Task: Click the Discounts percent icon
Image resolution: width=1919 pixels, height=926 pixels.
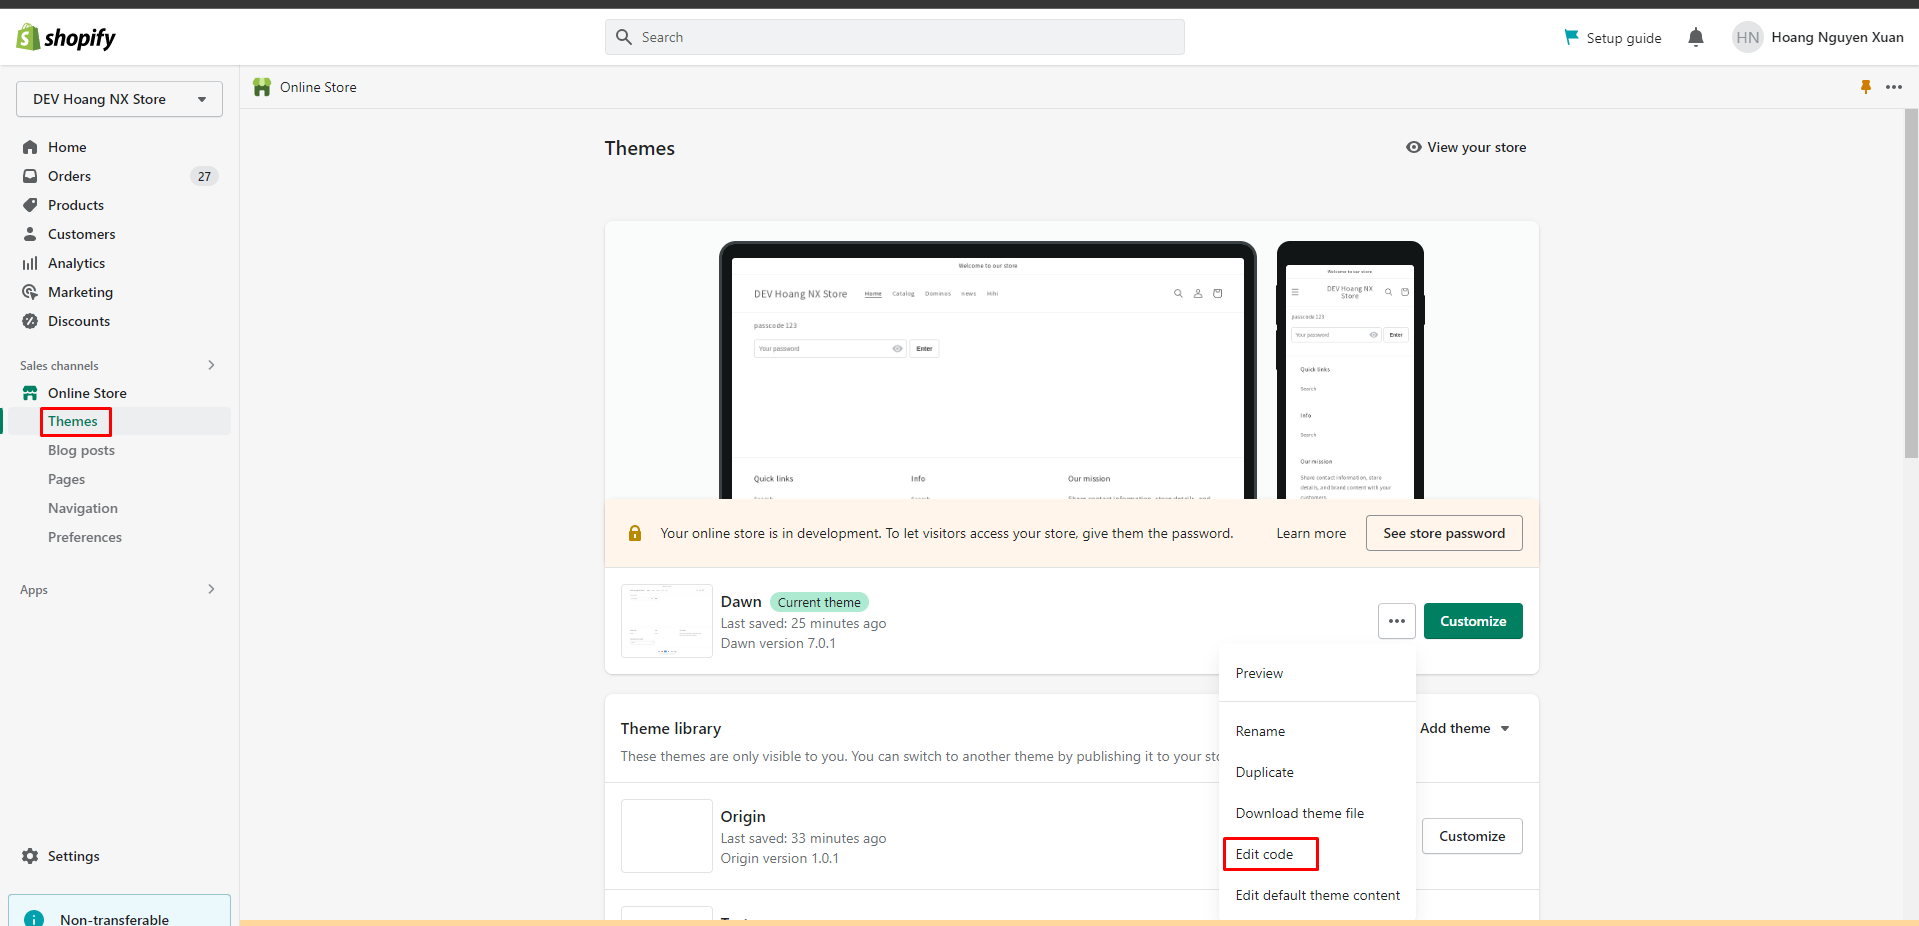Action: point(30,321)
